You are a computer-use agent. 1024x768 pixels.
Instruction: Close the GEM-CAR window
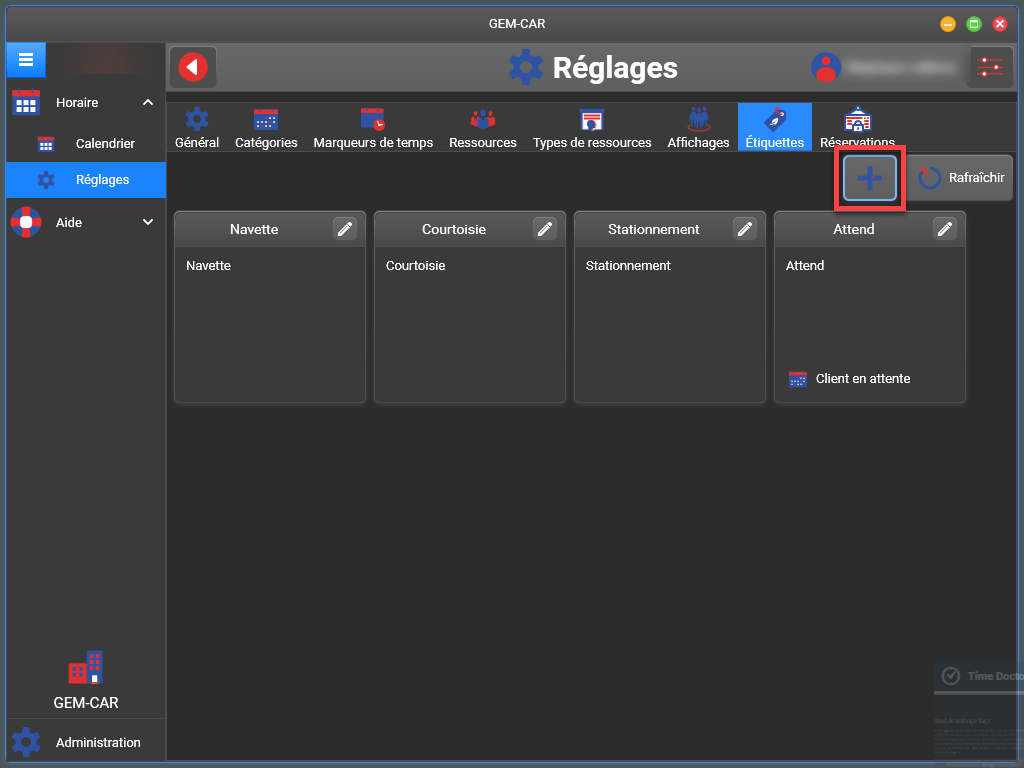1000,24
